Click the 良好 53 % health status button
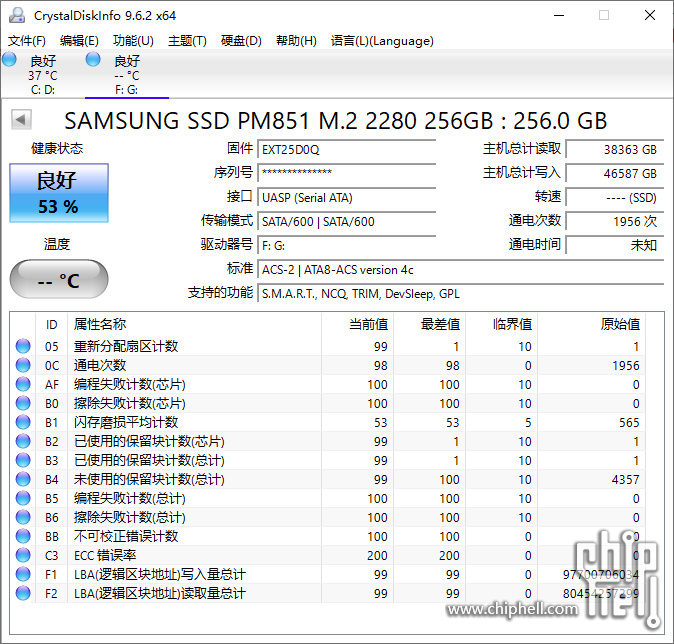The height and width of the screenshot is (644, 674). coord(59,193)
